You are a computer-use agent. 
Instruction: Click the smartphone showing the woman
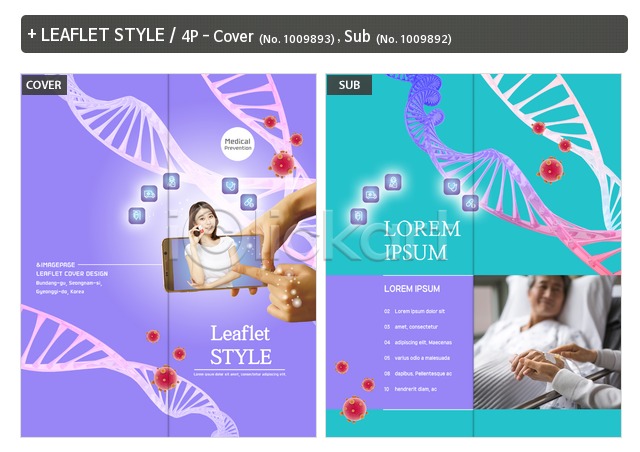point(214,263)
